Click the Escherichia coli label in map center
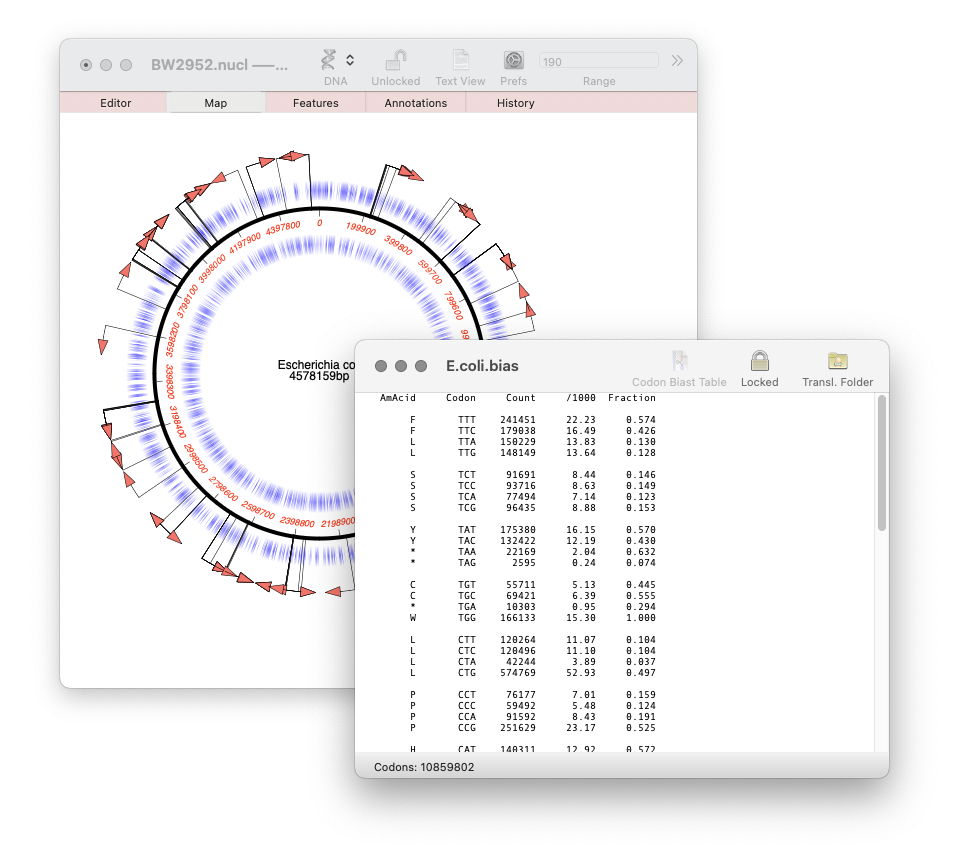The width and height of the screenshot is (968, 850). (x=316, y=365)
